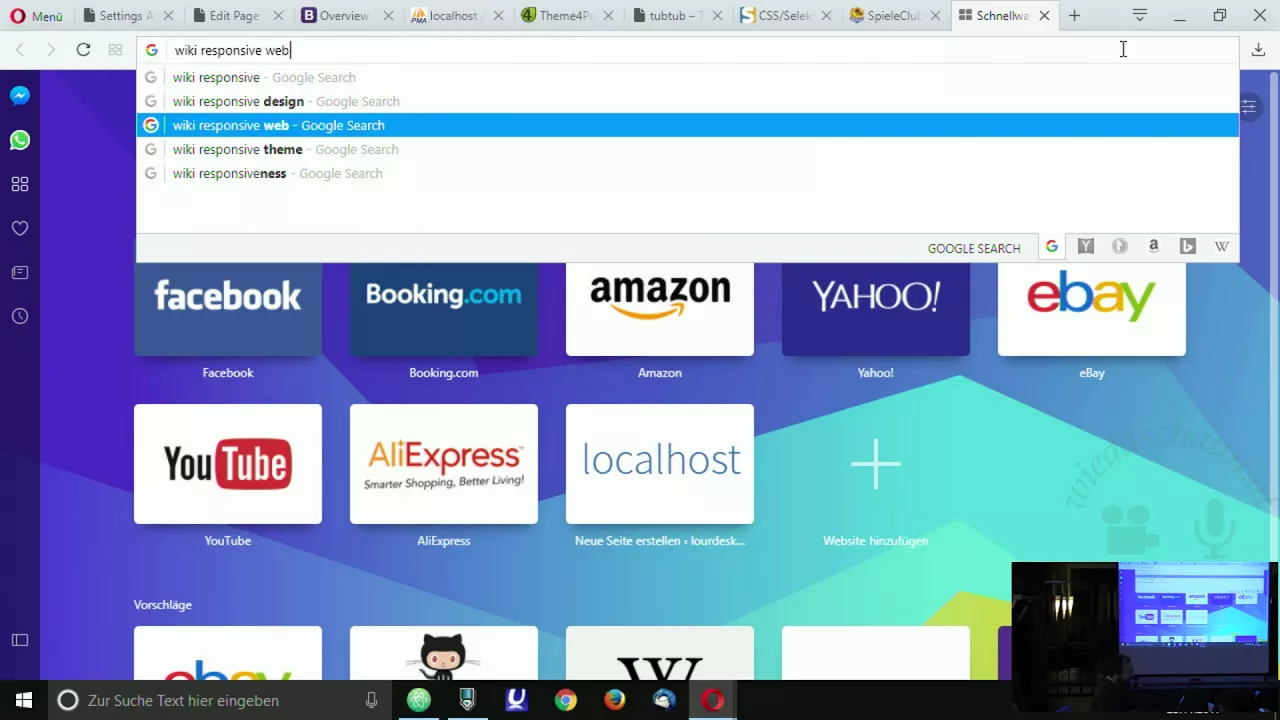Close the Schnellwahl tab
Screen dimensions: 1280x720
click(x=1044, y=16)
